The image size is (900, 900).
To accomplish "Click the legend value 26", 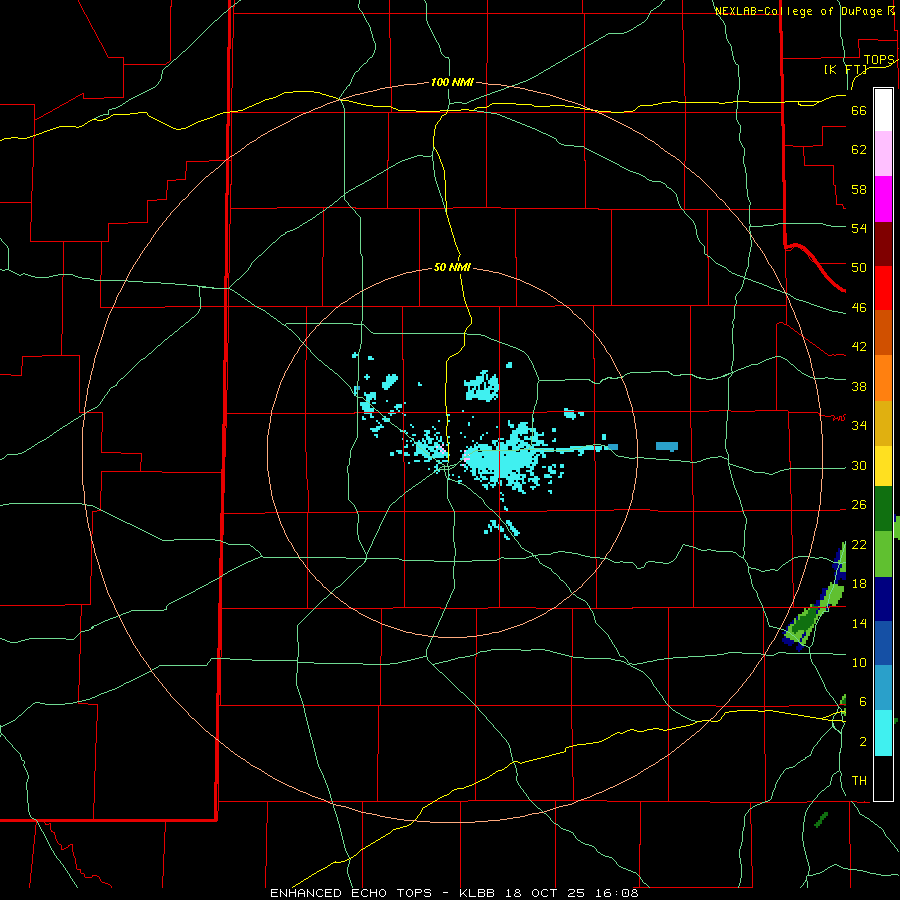I will point(859,505).
